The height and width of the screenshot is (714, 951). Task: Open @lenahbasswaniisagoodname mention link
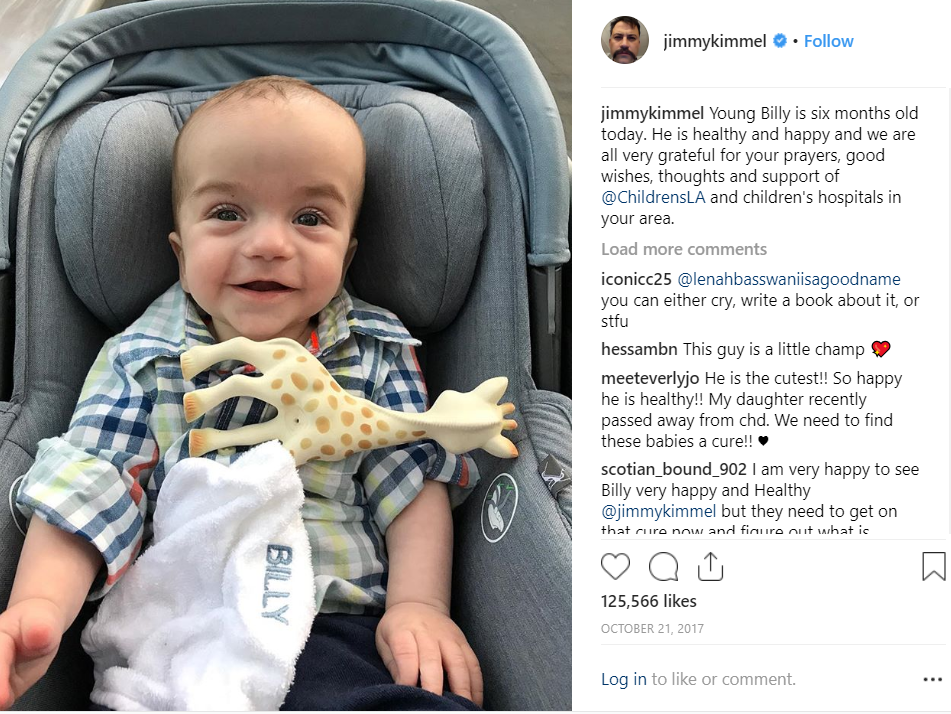point(788,280)
